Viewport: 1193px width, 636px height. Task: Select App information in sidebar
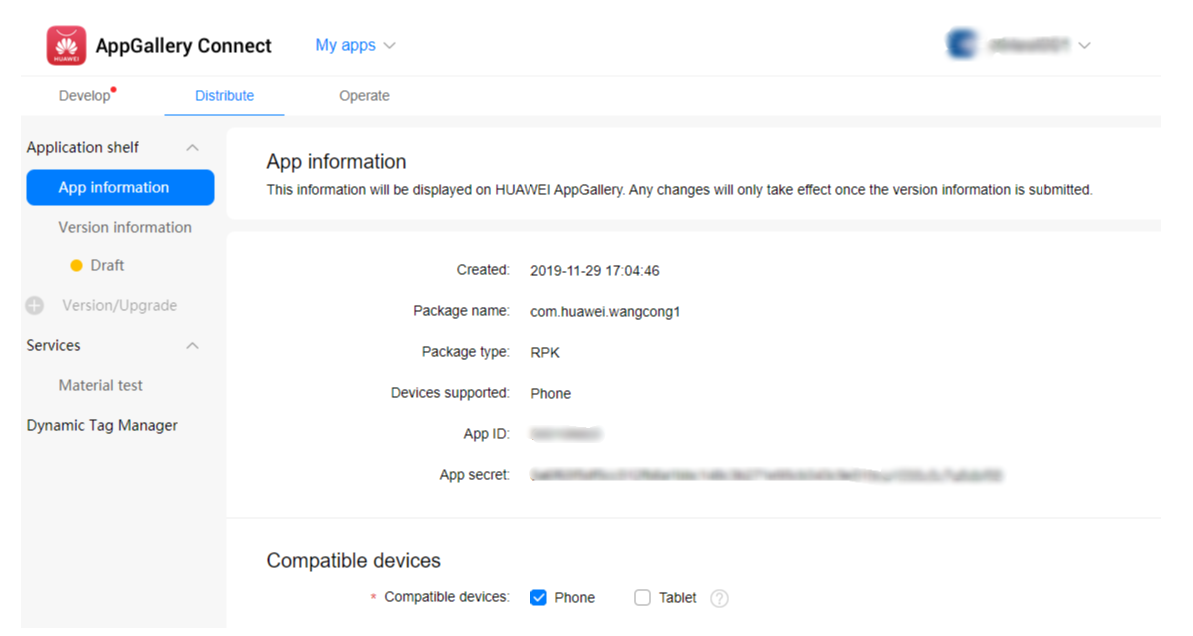point(120,188)
